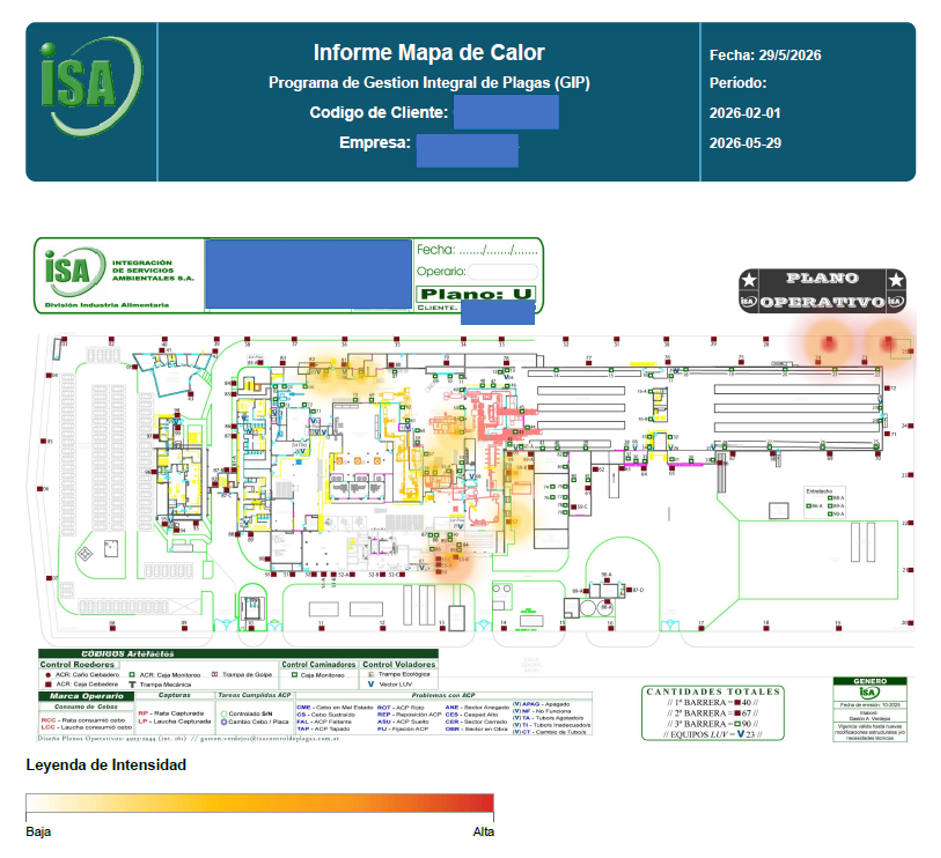Click the ACR Caño Cebadero red circle icon
This screenshot has width=941, height=858.
pos(48,675)
